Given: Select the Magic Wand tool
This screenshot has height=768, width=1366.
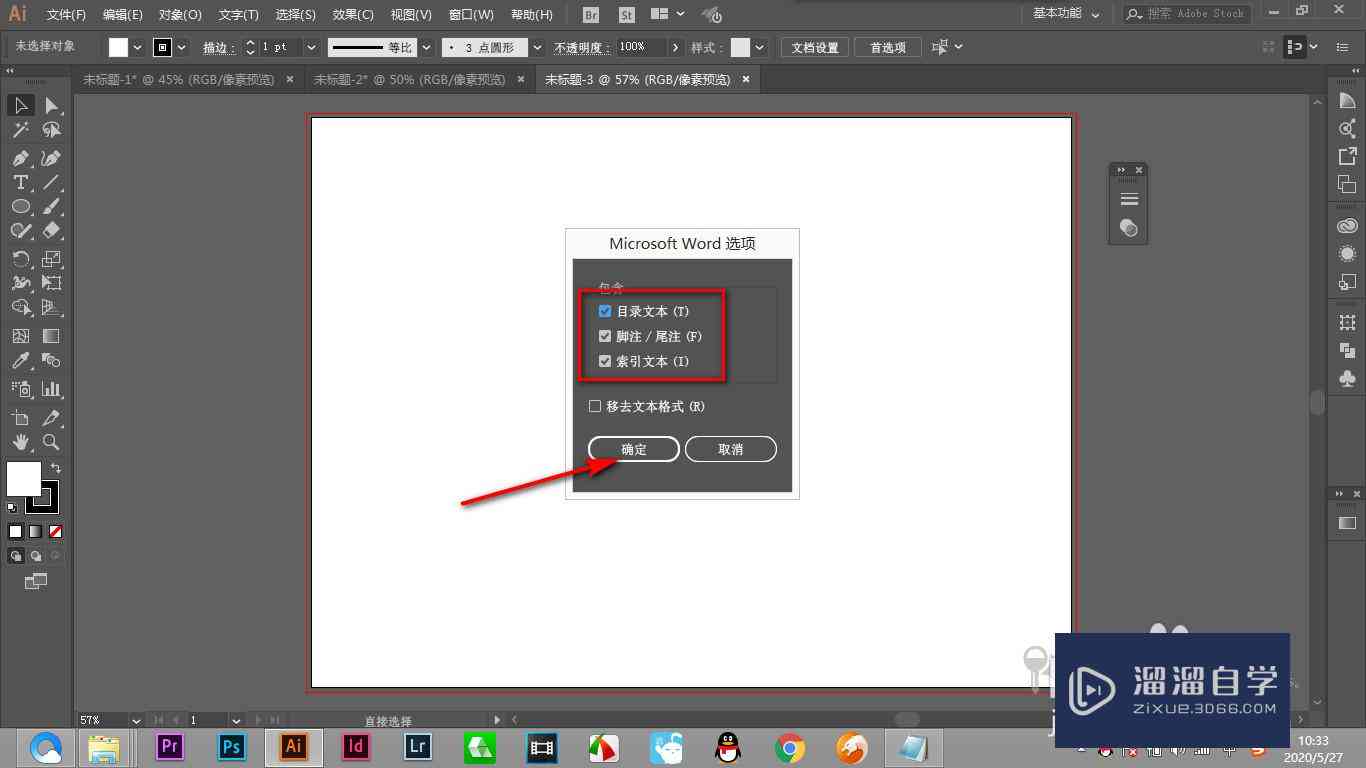Looking at the screenshot, I should [21, 130].
